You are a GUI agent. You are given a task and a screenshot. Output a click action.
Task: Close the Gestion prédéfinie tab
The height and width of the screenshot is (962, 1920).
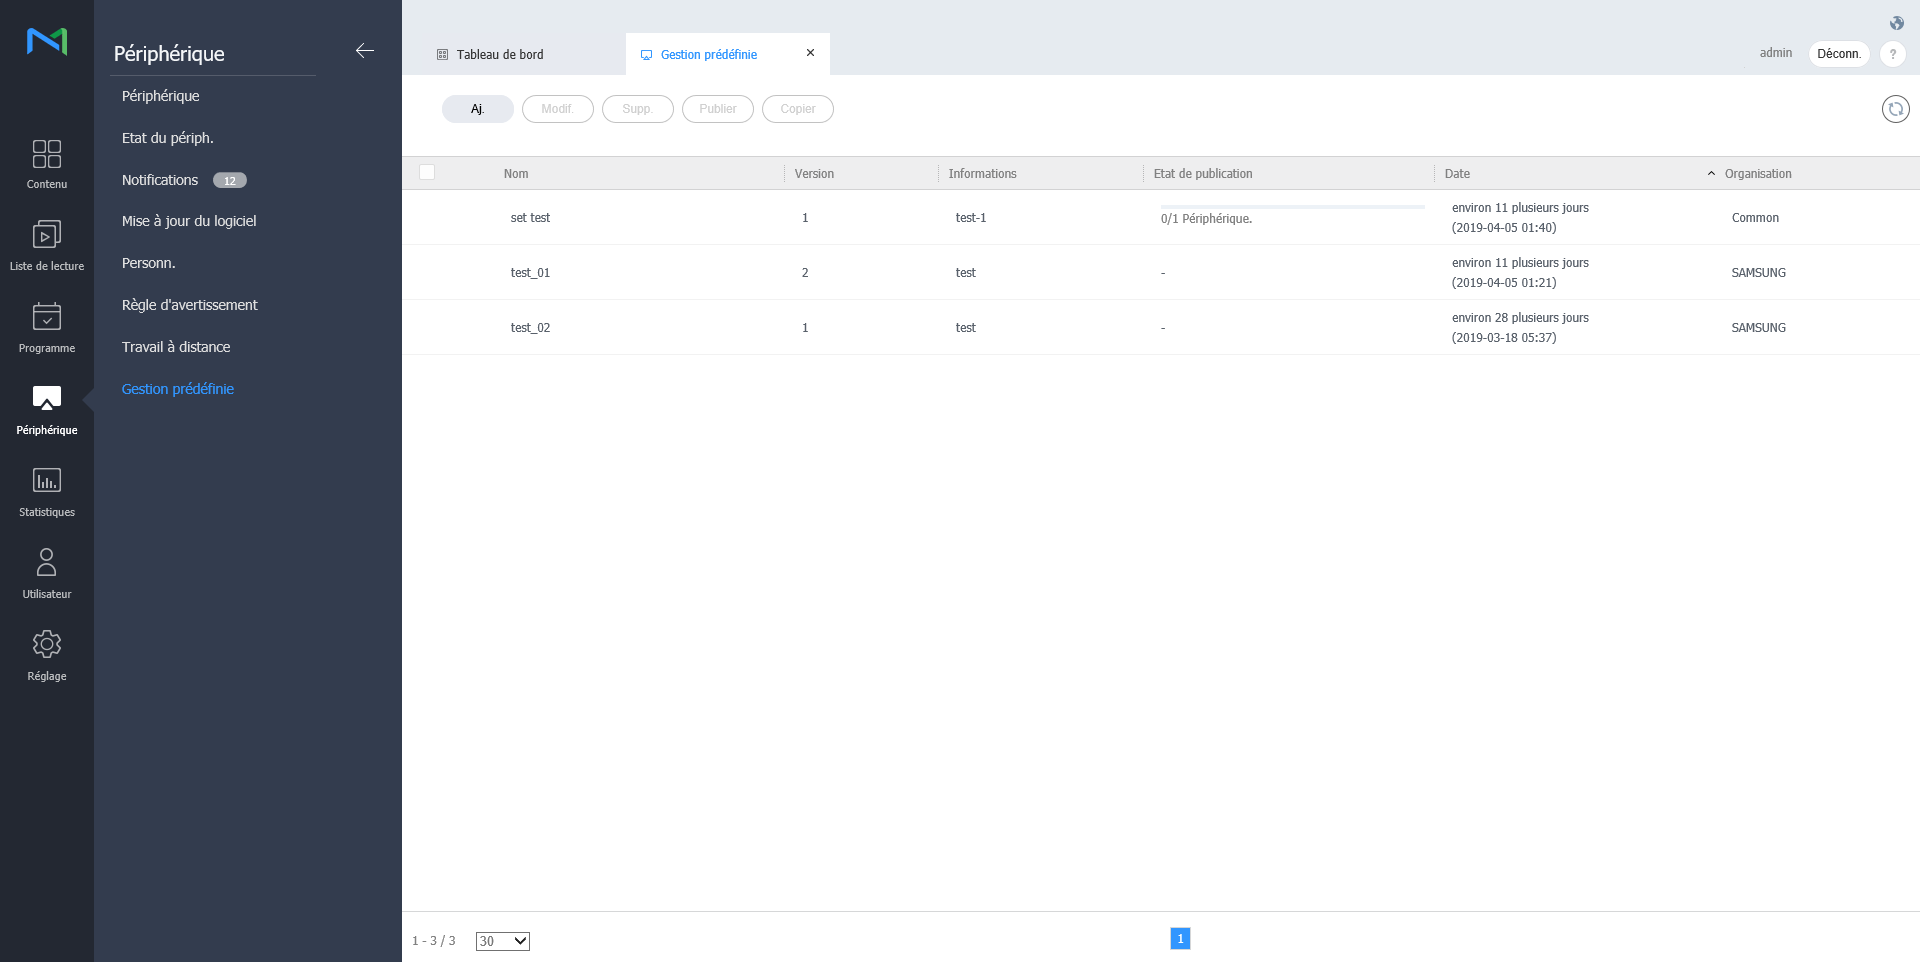pos(810,53)
